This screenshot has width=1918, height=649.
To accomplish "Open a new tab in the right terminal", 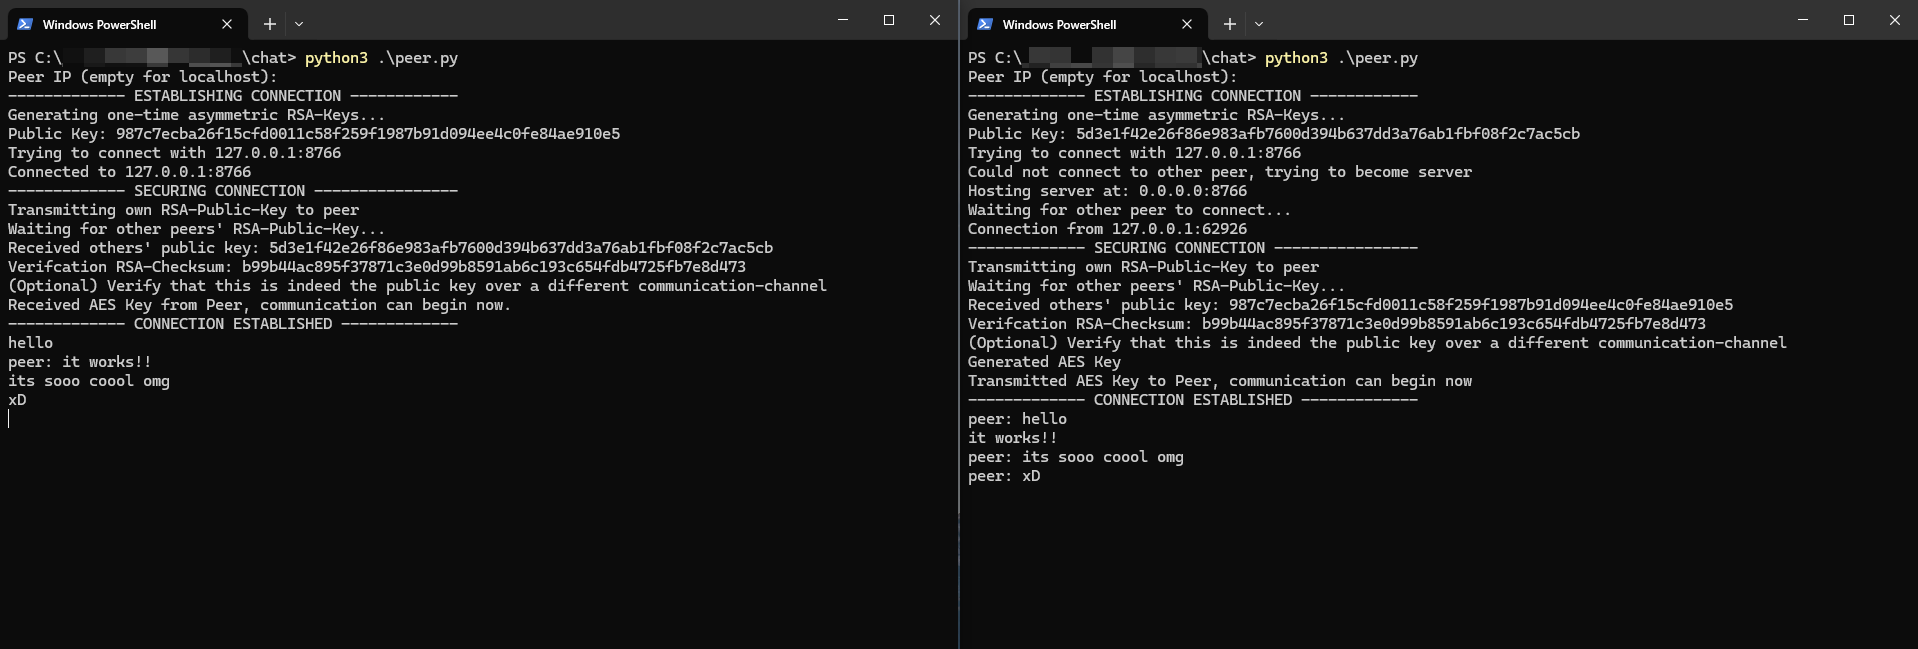I will point(1230,24).
